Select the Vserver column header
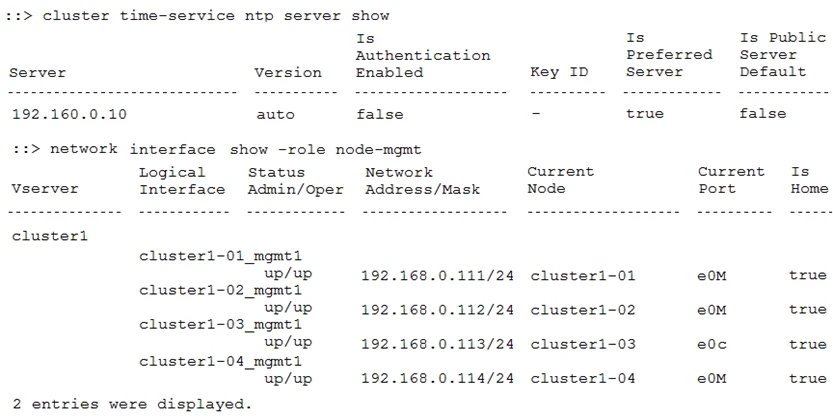The width and height of the screenshot is (833, 416). (x=44, y=189)
